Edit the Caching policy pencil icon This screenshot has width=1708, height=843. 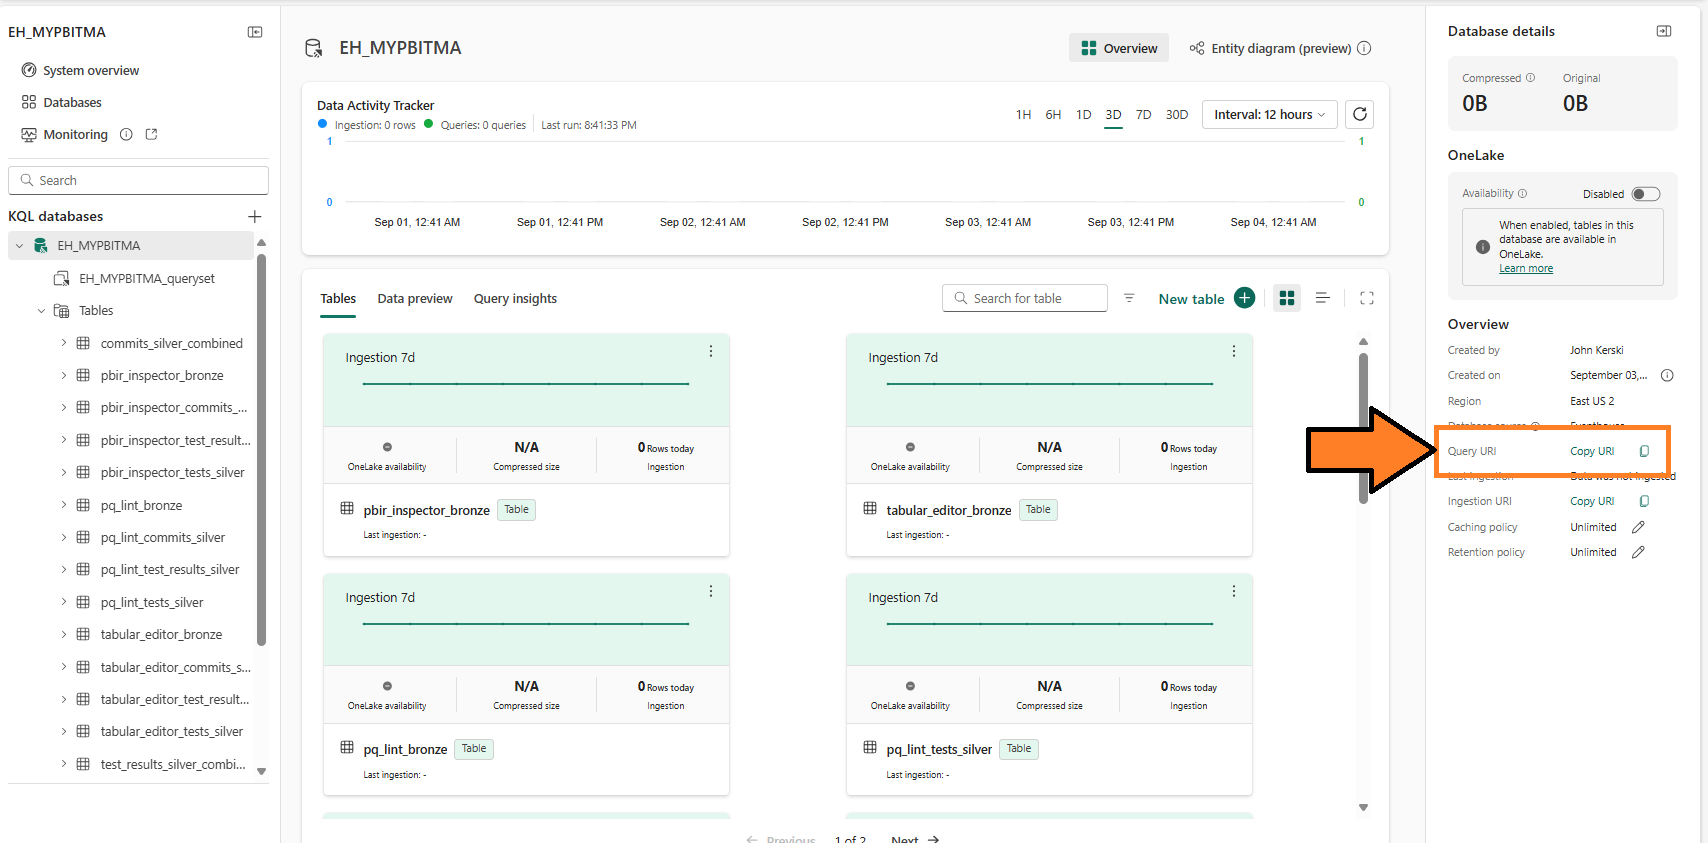[x=1638, y=527]
